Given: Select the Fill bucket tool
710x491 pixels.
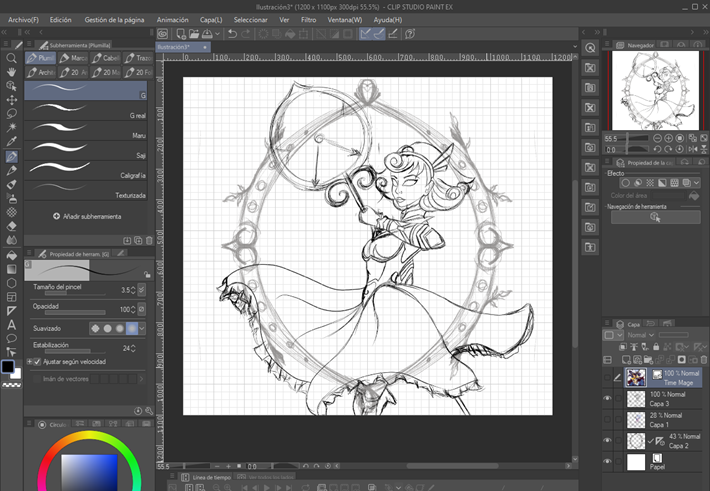Looking at the screenshot, I should [11, 255].
